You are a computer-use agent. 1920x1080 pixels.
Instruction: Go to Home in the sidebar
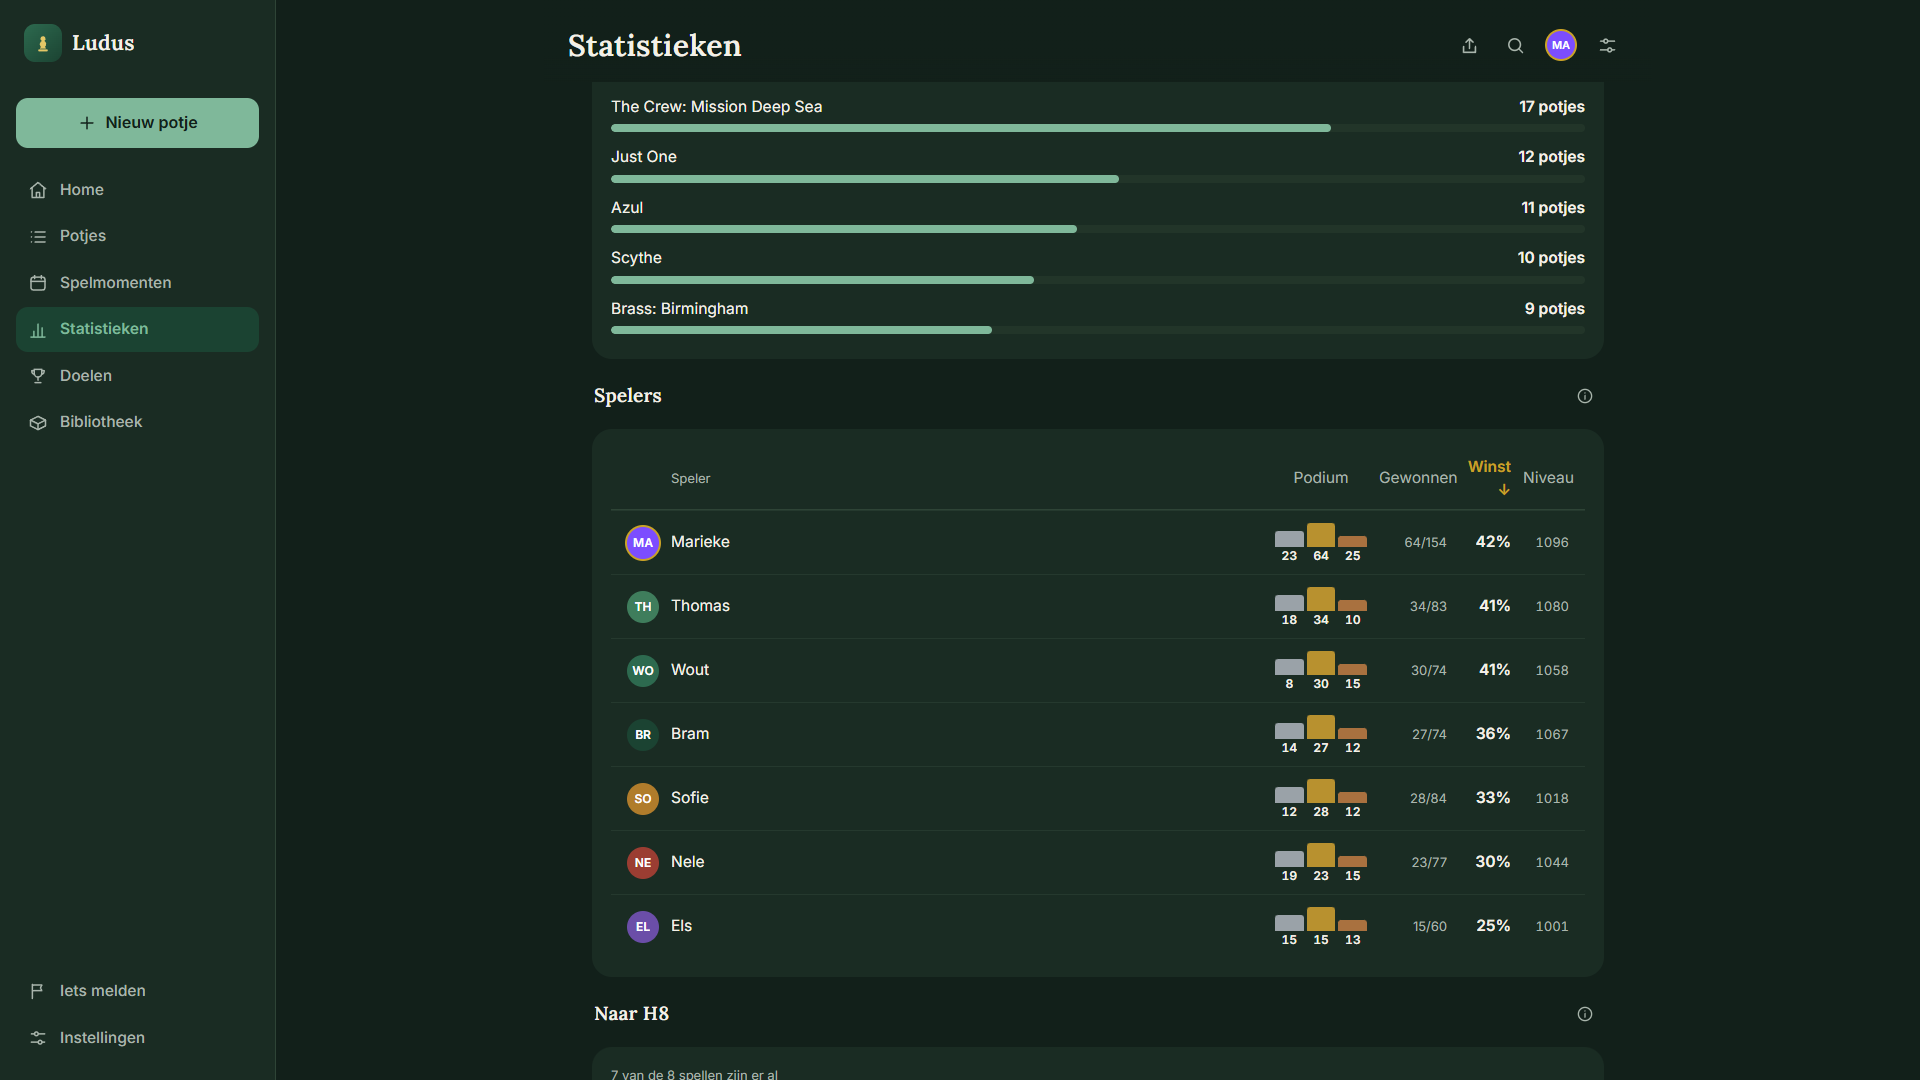click(137, 190)
